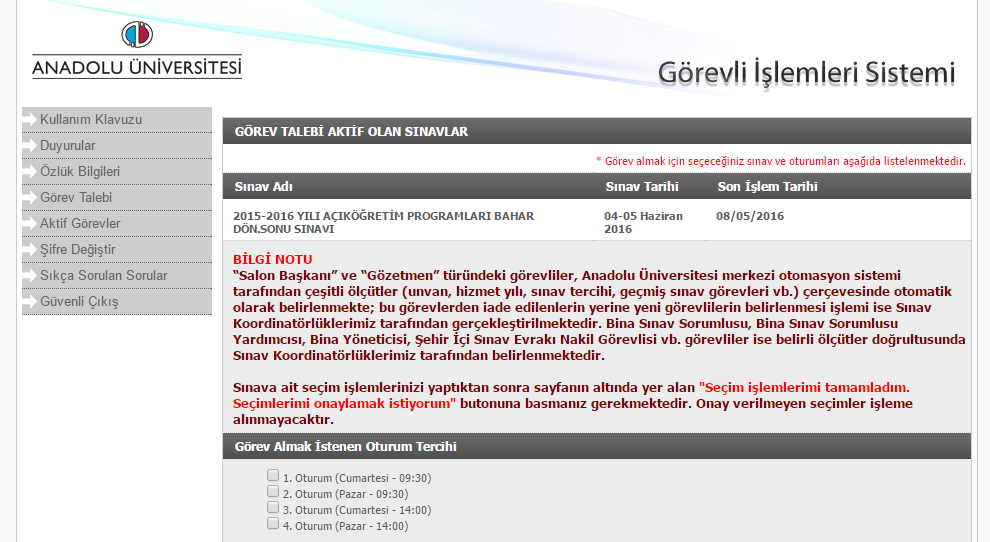
Task: Click arrow icon beside Duyurular
Action: (30, 145)
